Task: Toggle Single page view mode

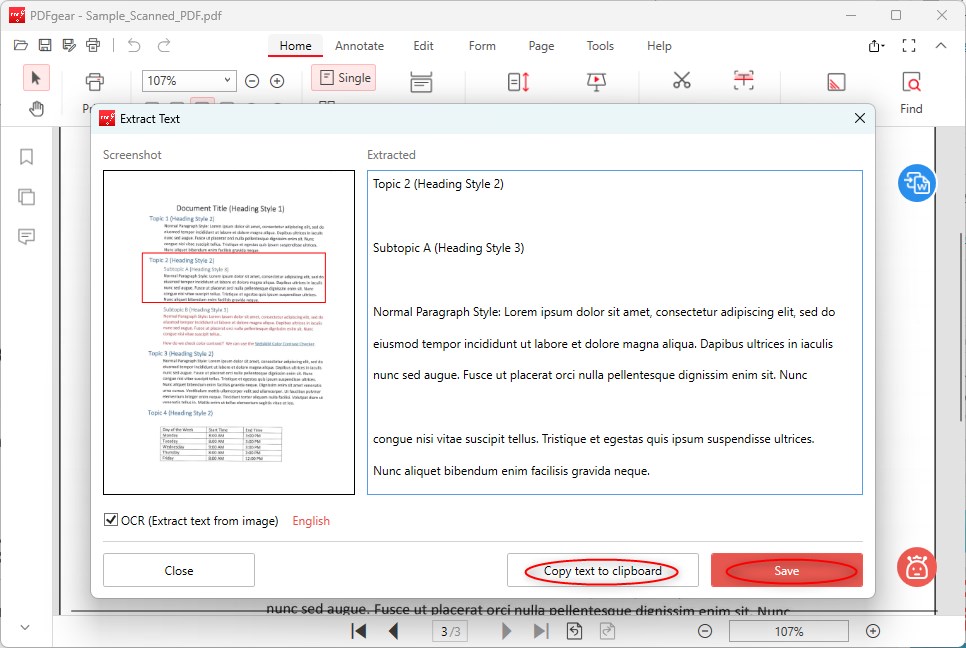Action: [343, 78]
